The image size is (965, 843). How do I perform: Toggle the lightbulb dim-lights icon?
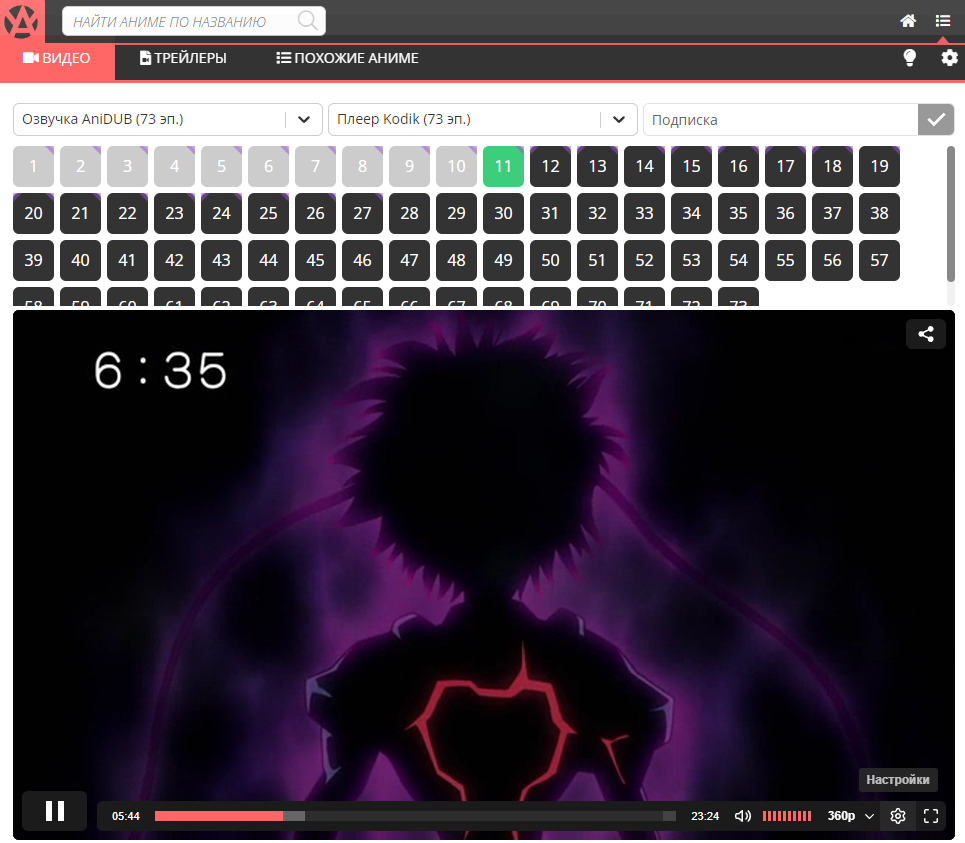(x=909, y=58)
